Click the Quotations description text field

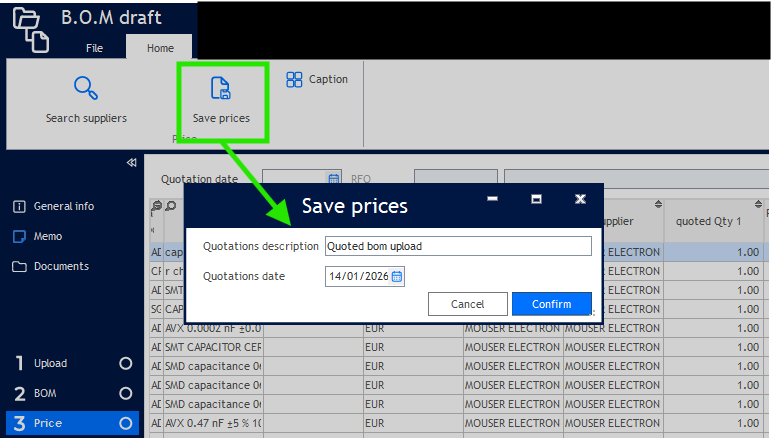click(x=458, y=246)
